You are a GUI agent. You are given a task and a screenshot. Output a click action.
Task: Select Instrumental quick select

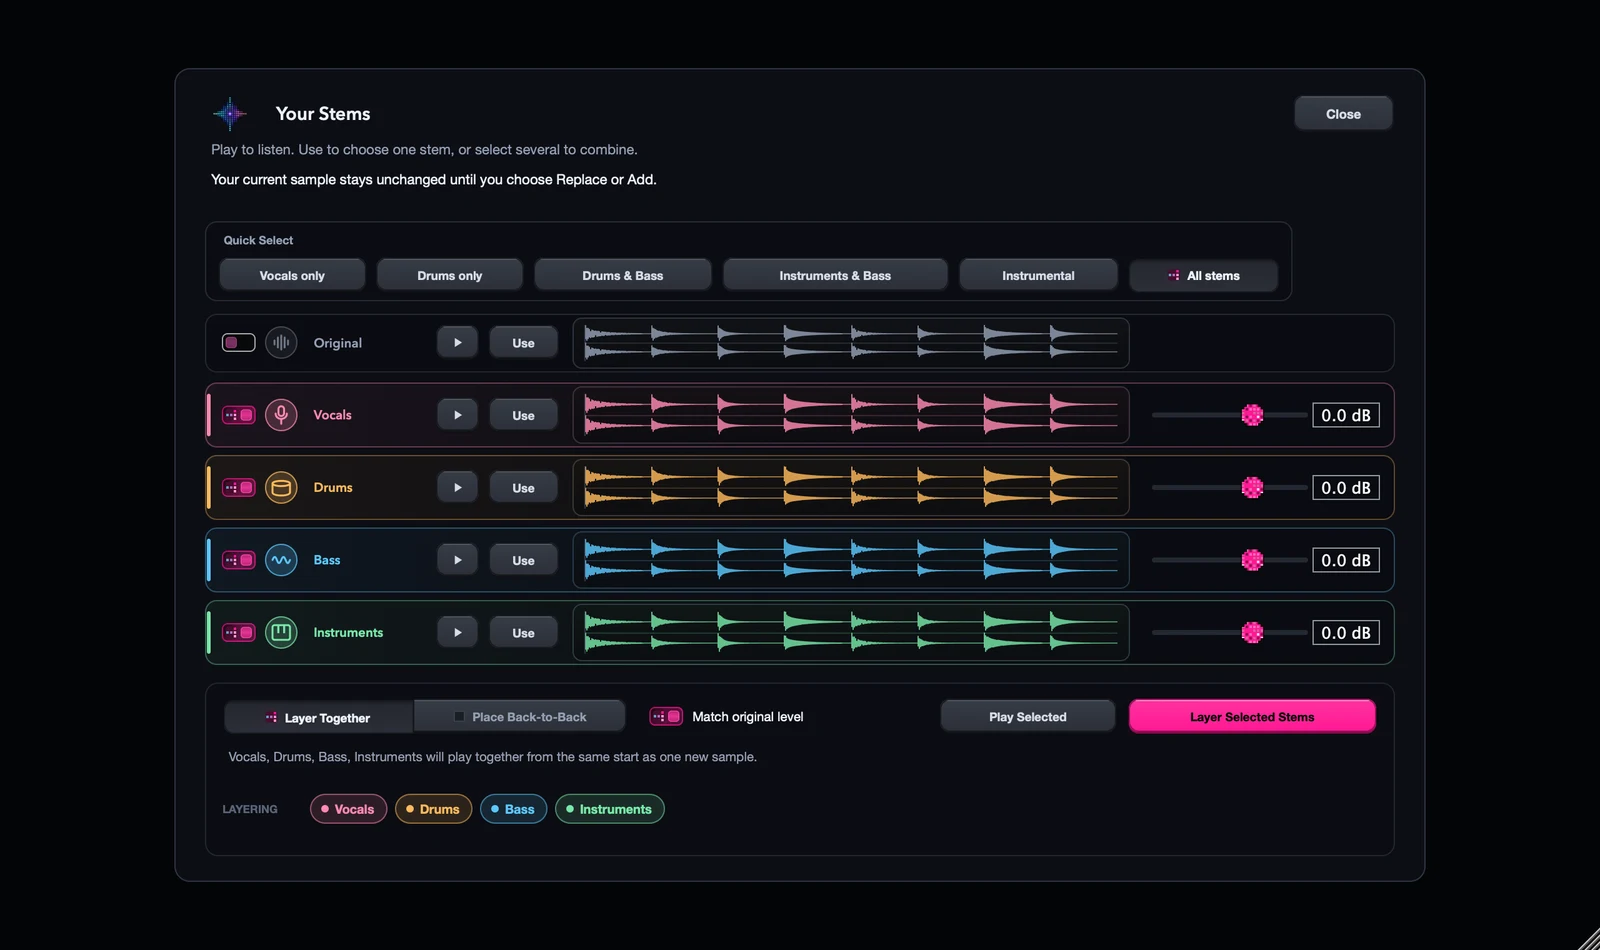[1038, 275]
